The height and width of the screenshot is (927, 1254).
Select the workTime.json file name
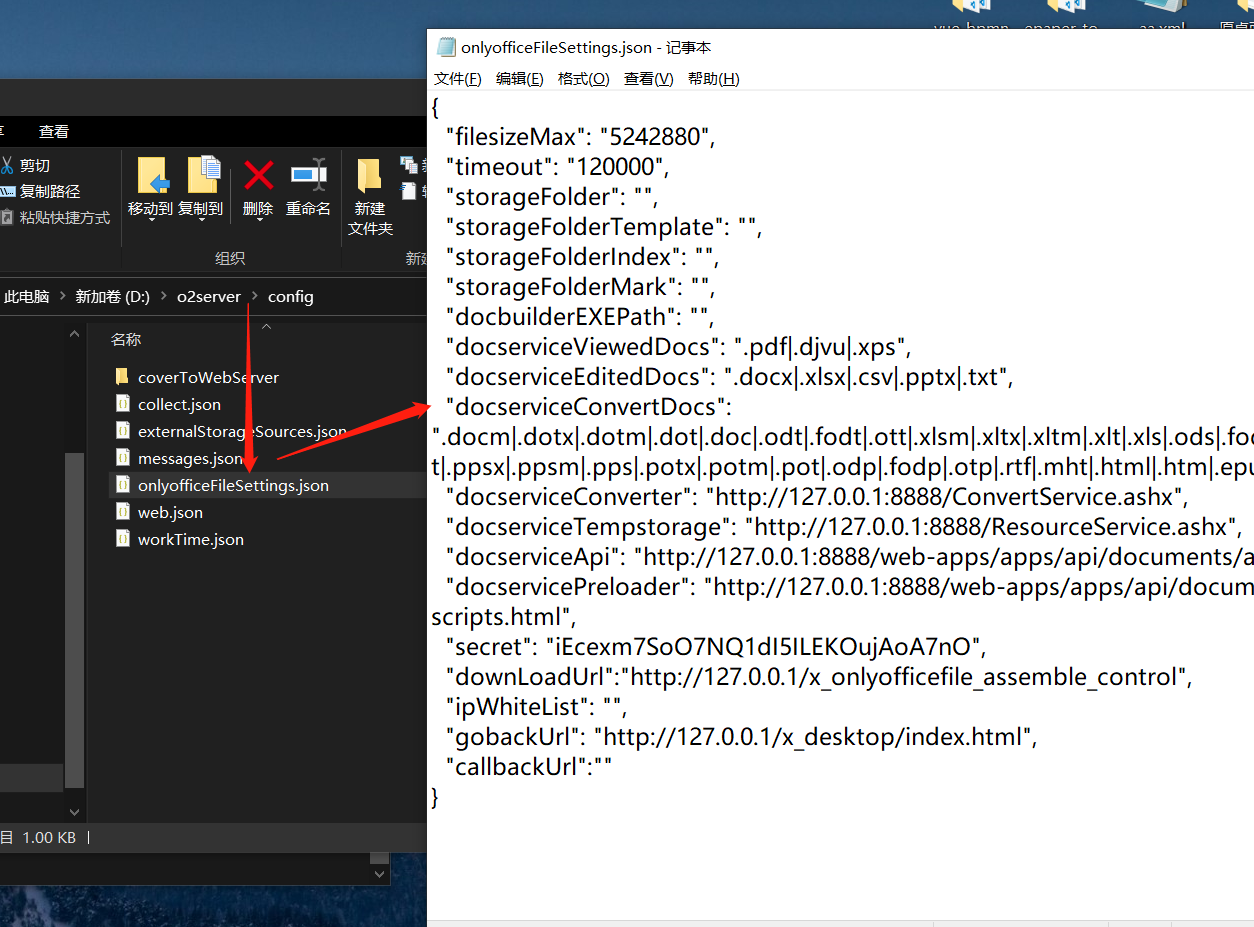tap(191, 539)
